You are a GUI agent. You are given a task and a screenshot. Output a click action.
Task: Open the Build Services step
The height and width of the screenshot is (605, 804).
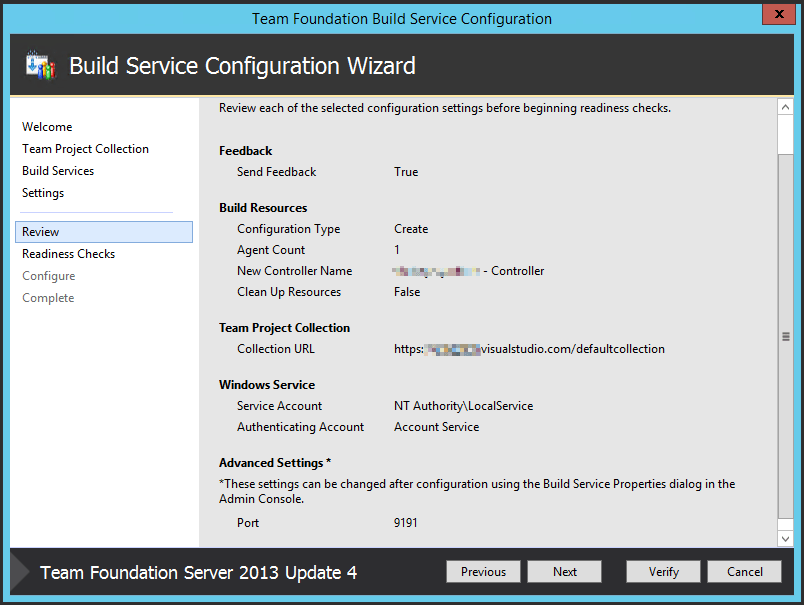[58, 171]
